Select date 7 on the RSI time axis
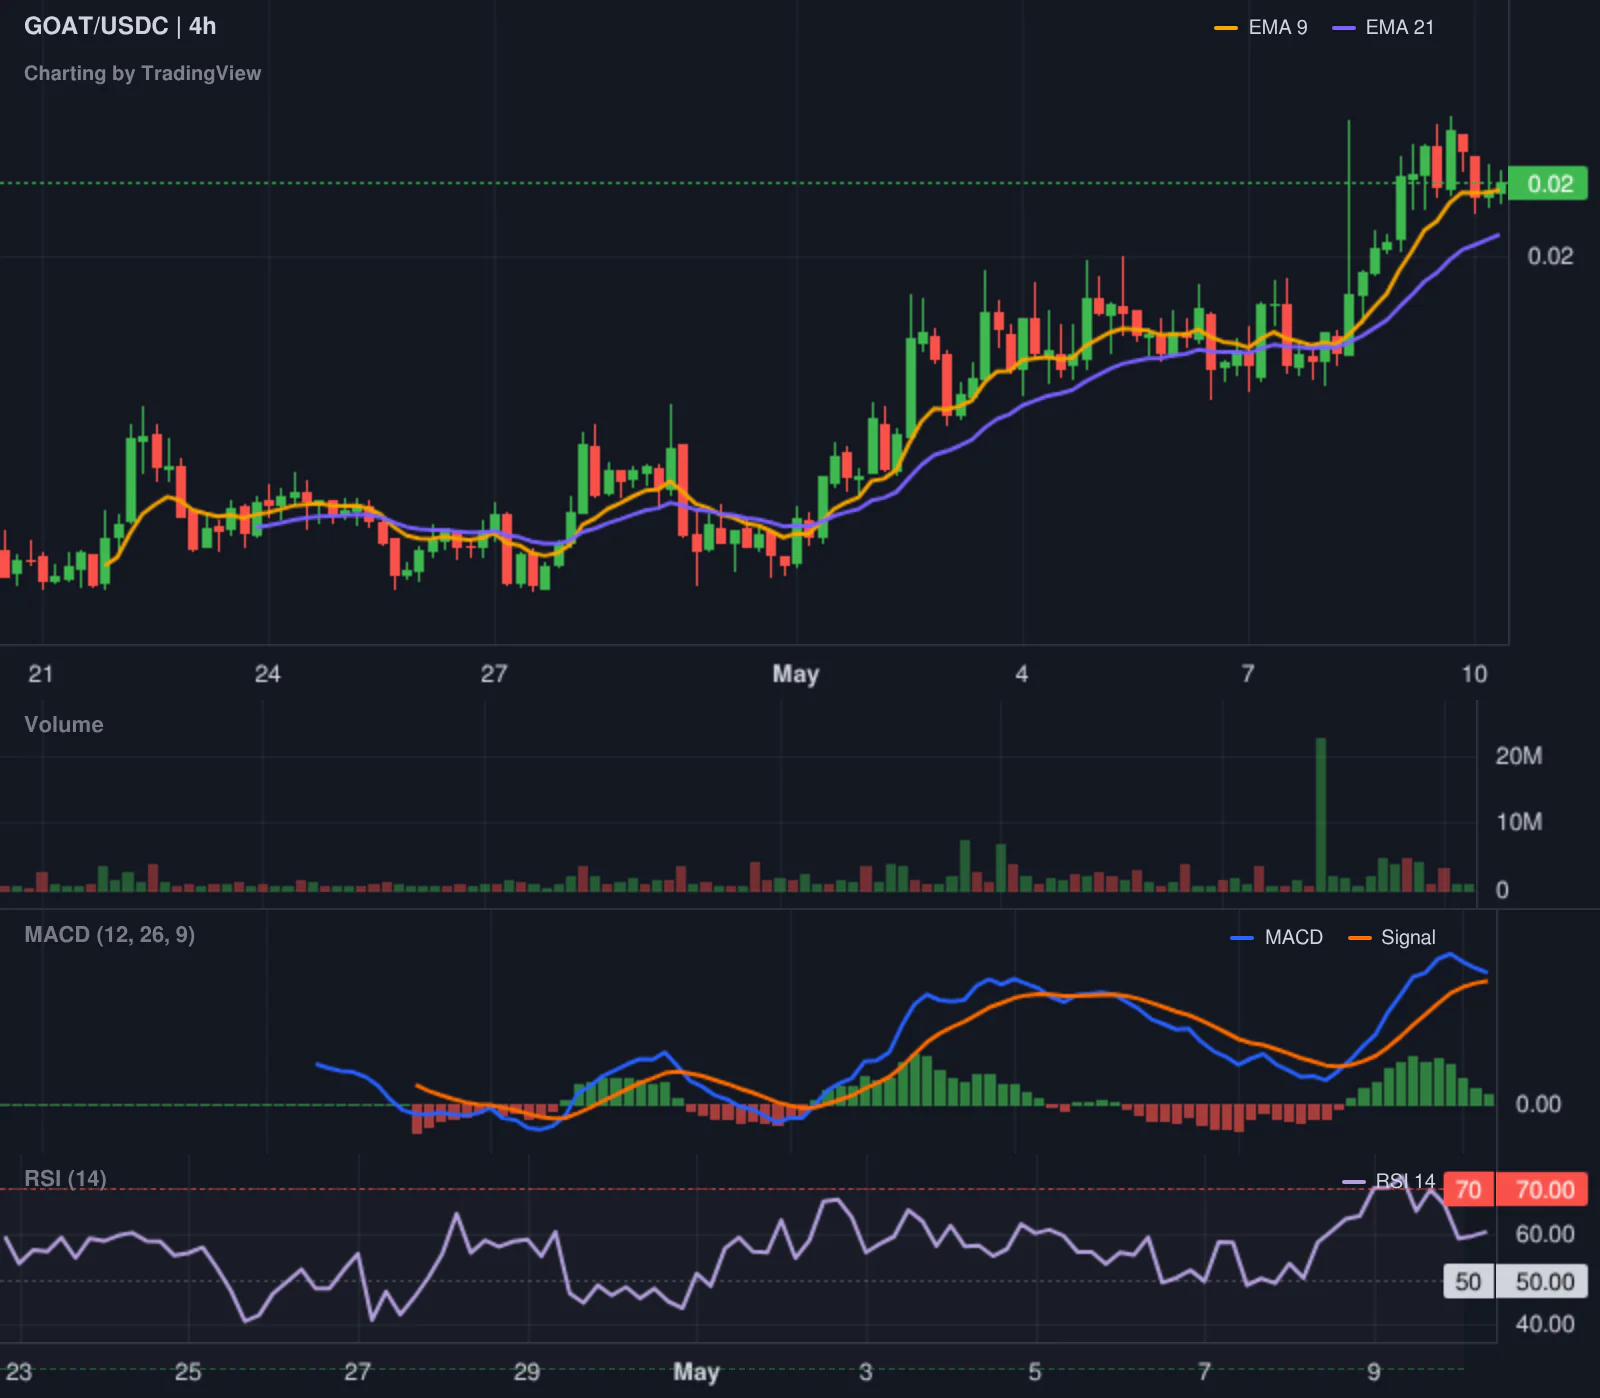This screenshot has width=1600, height=1398. coord(1204,1372)
